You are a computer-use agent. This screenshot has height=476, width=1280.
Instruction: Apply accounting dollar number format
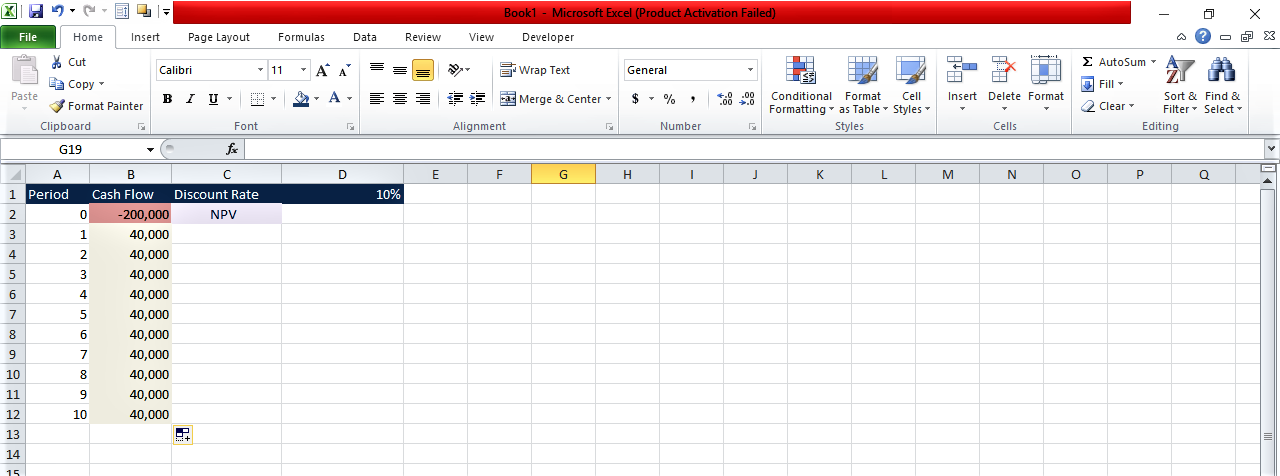tap(635, 99)
